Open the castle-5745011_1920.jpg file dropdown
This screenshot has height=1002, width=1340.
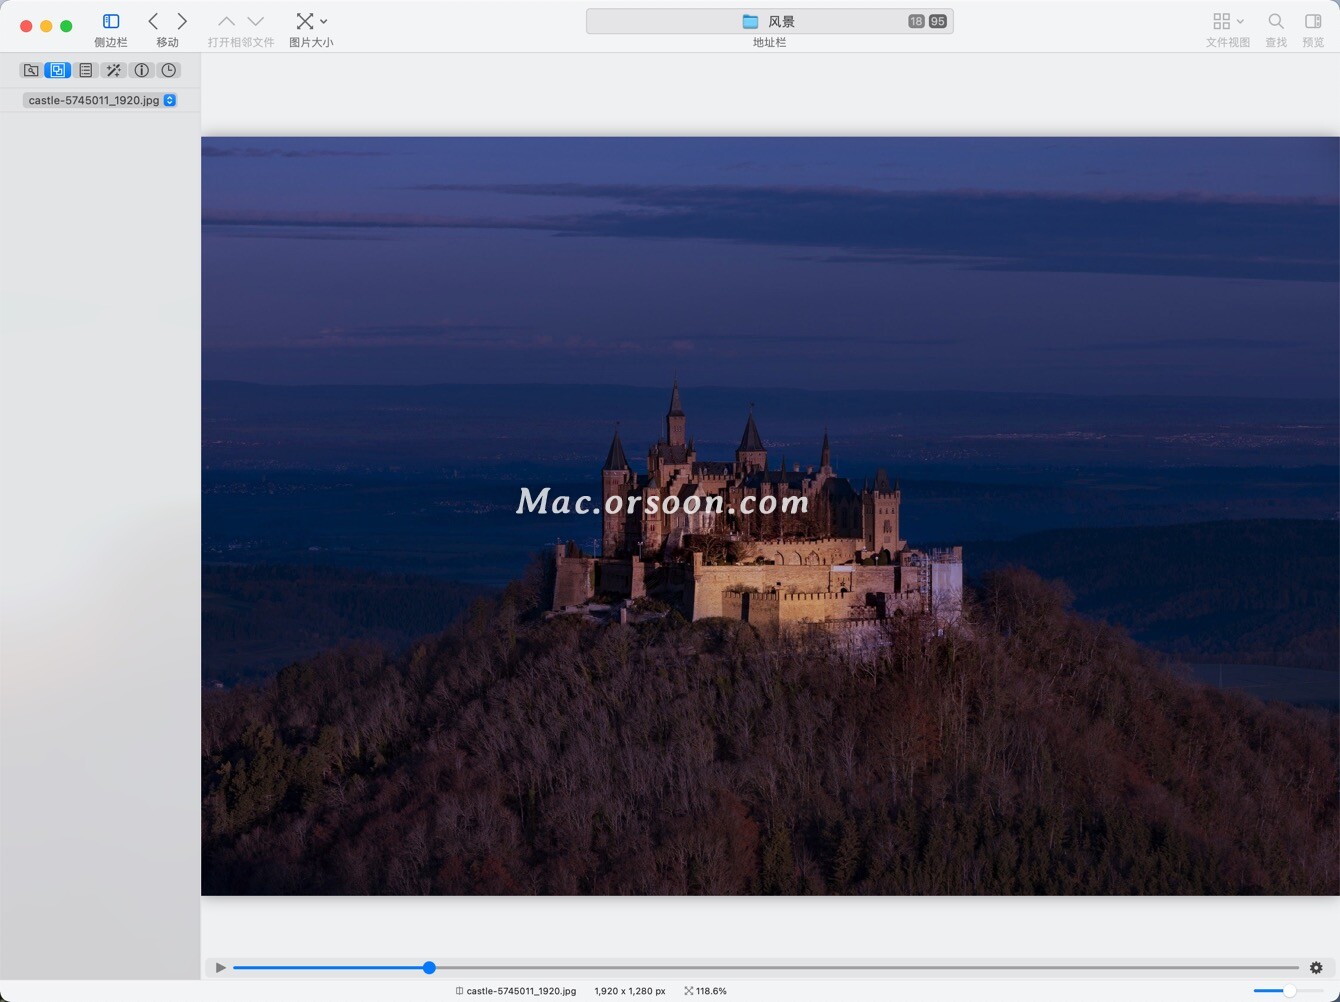pyautogui.click(x=100, y=100)
